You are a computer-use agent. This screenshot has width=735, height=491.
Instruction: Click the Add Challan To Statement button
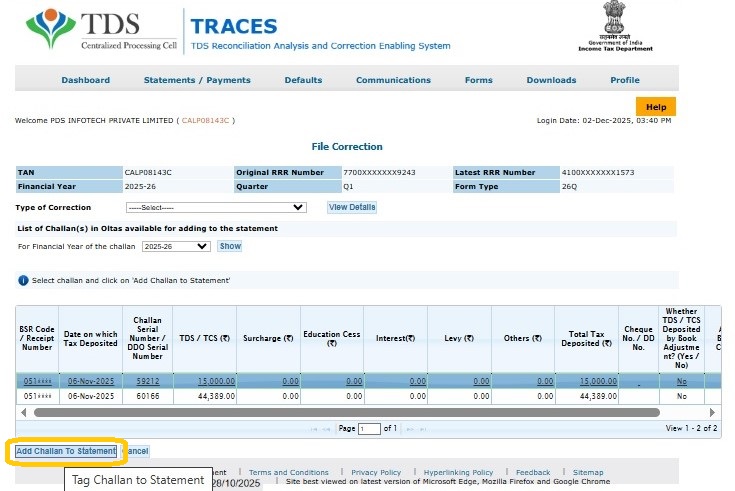(x=66, y=451)
